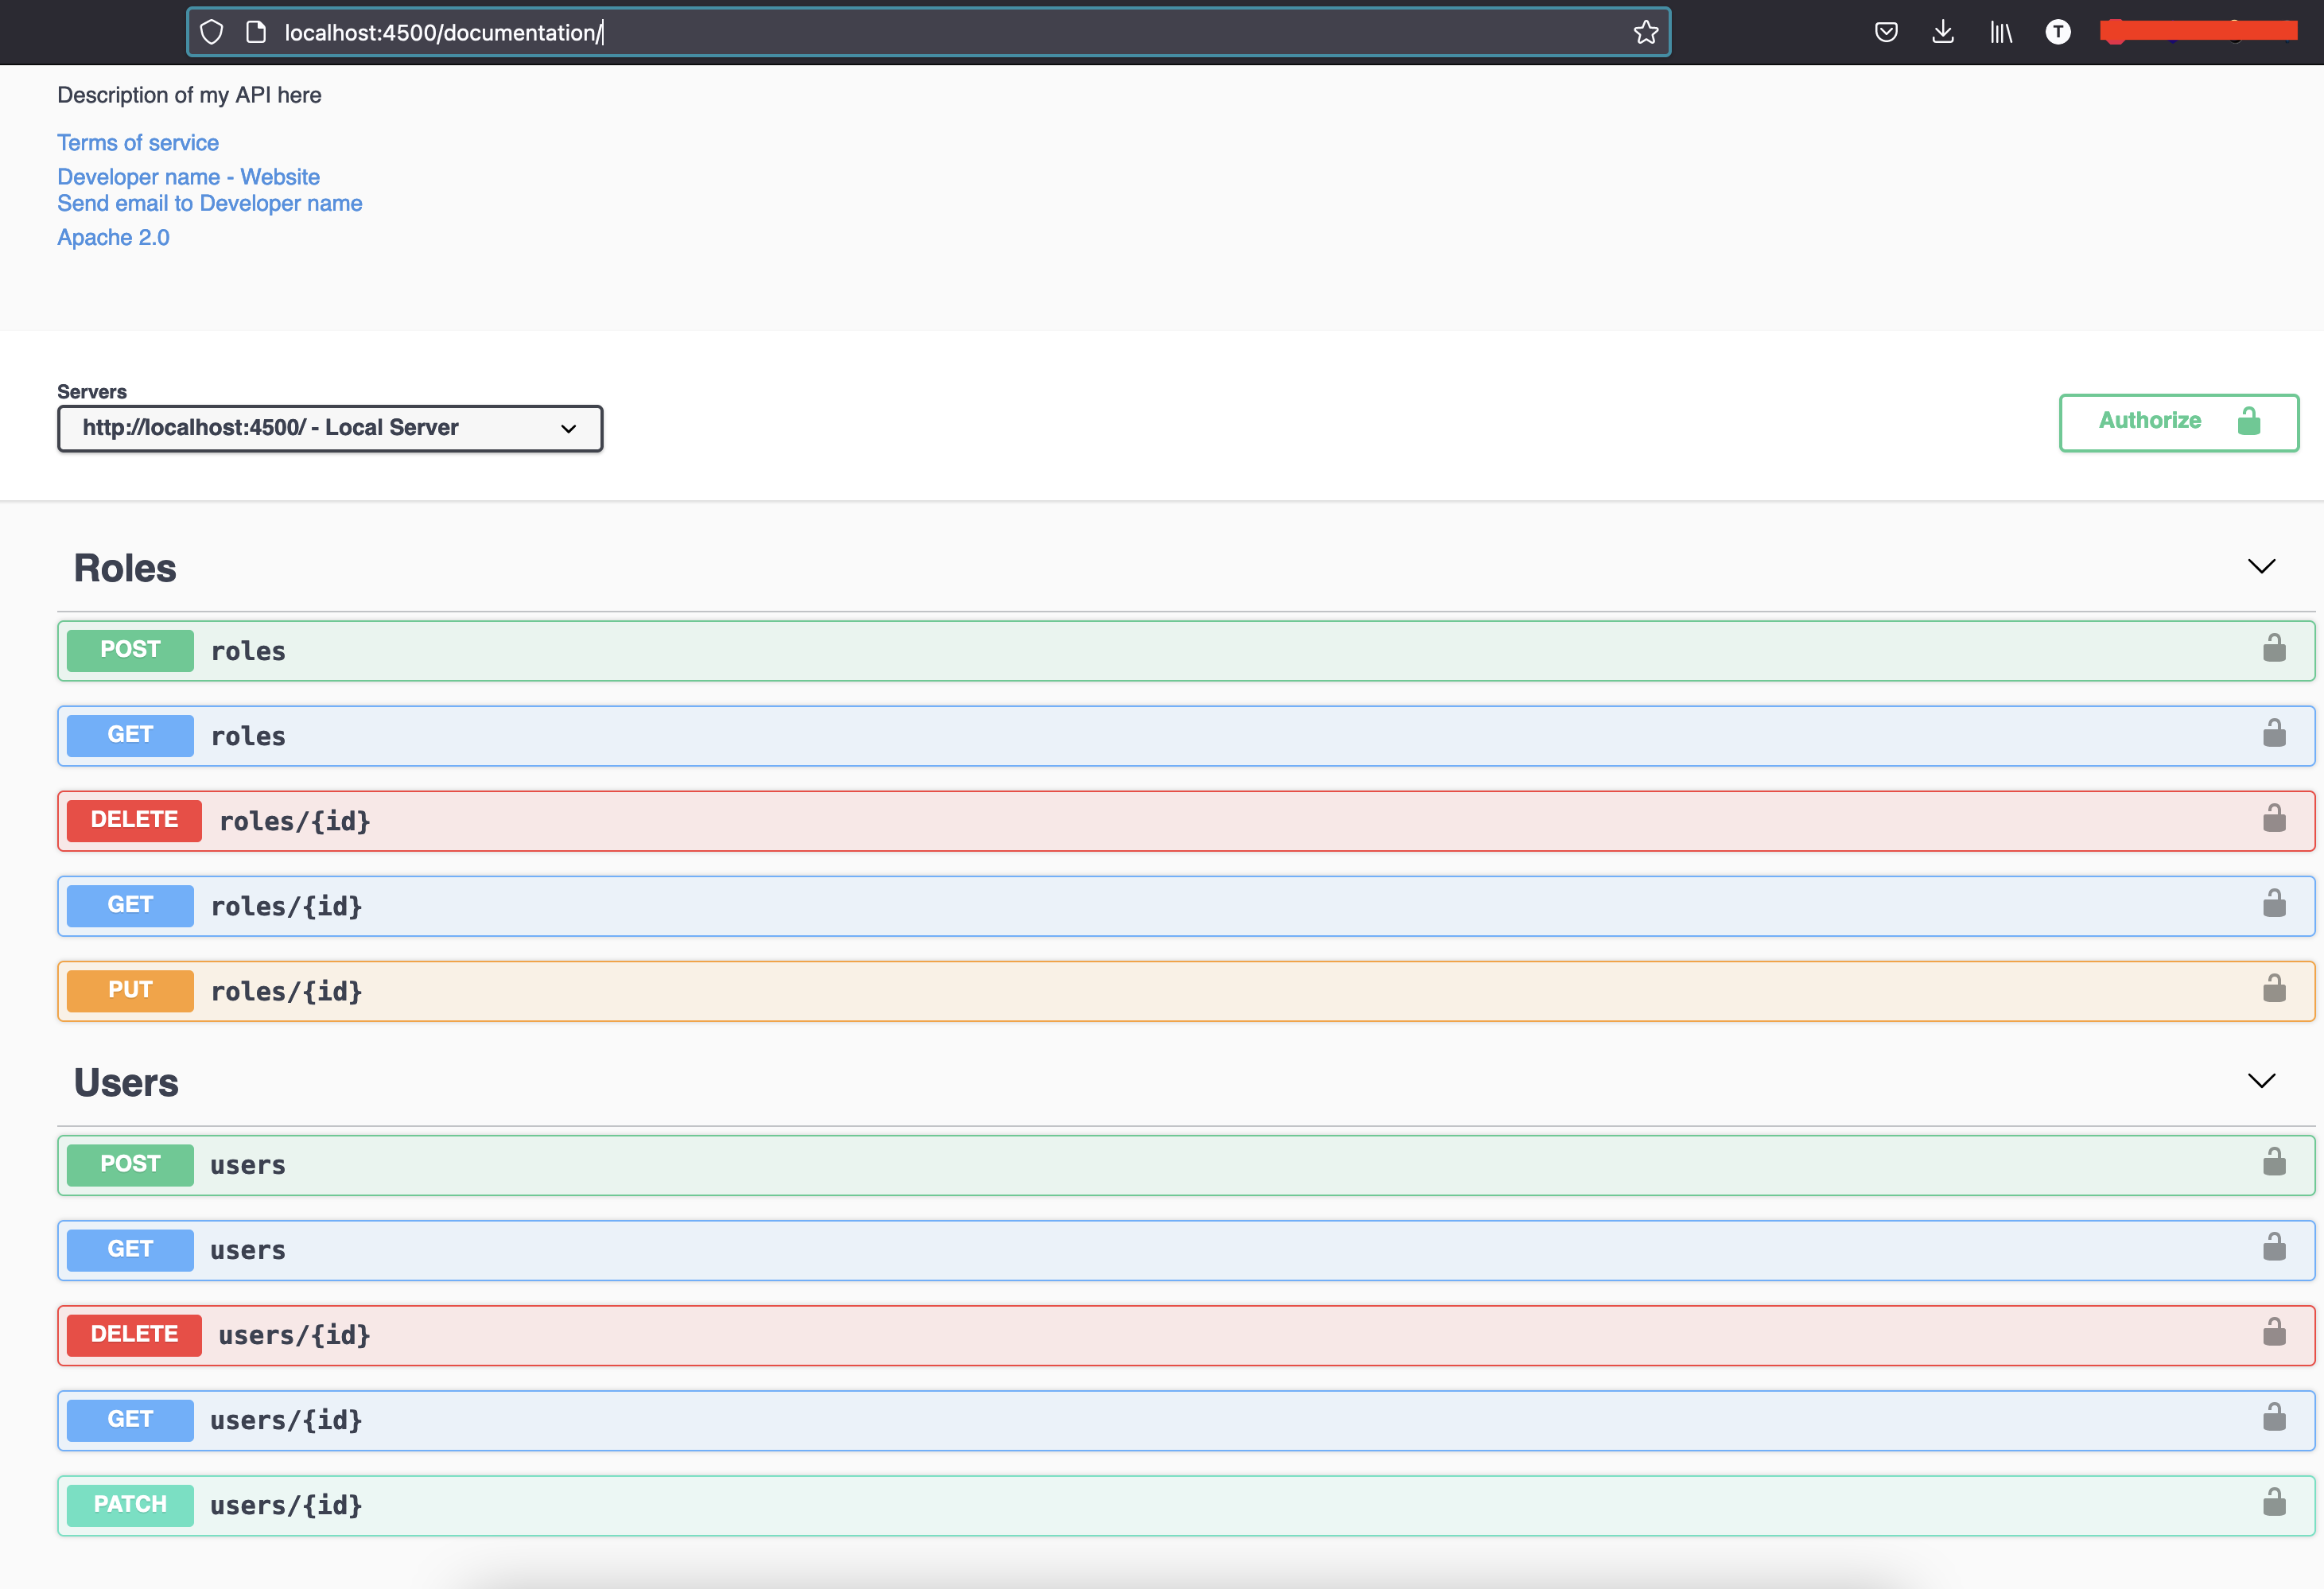Click the Developer name Website link
The height and width of the screenshot is (1589, 2324).
click(x=189, y=177)
